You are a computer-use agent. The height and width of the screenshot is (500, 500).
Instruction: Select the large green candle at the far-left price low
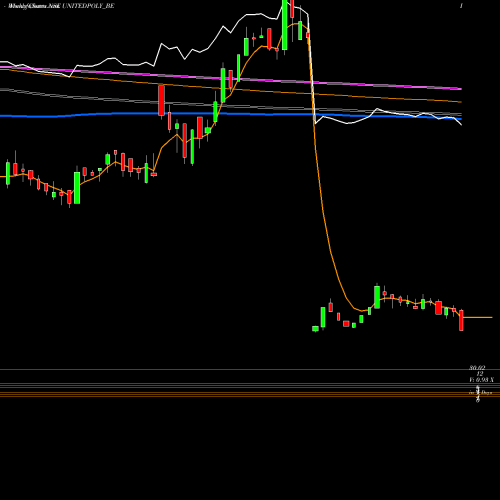pyautogui.click(x=77, y=188)
